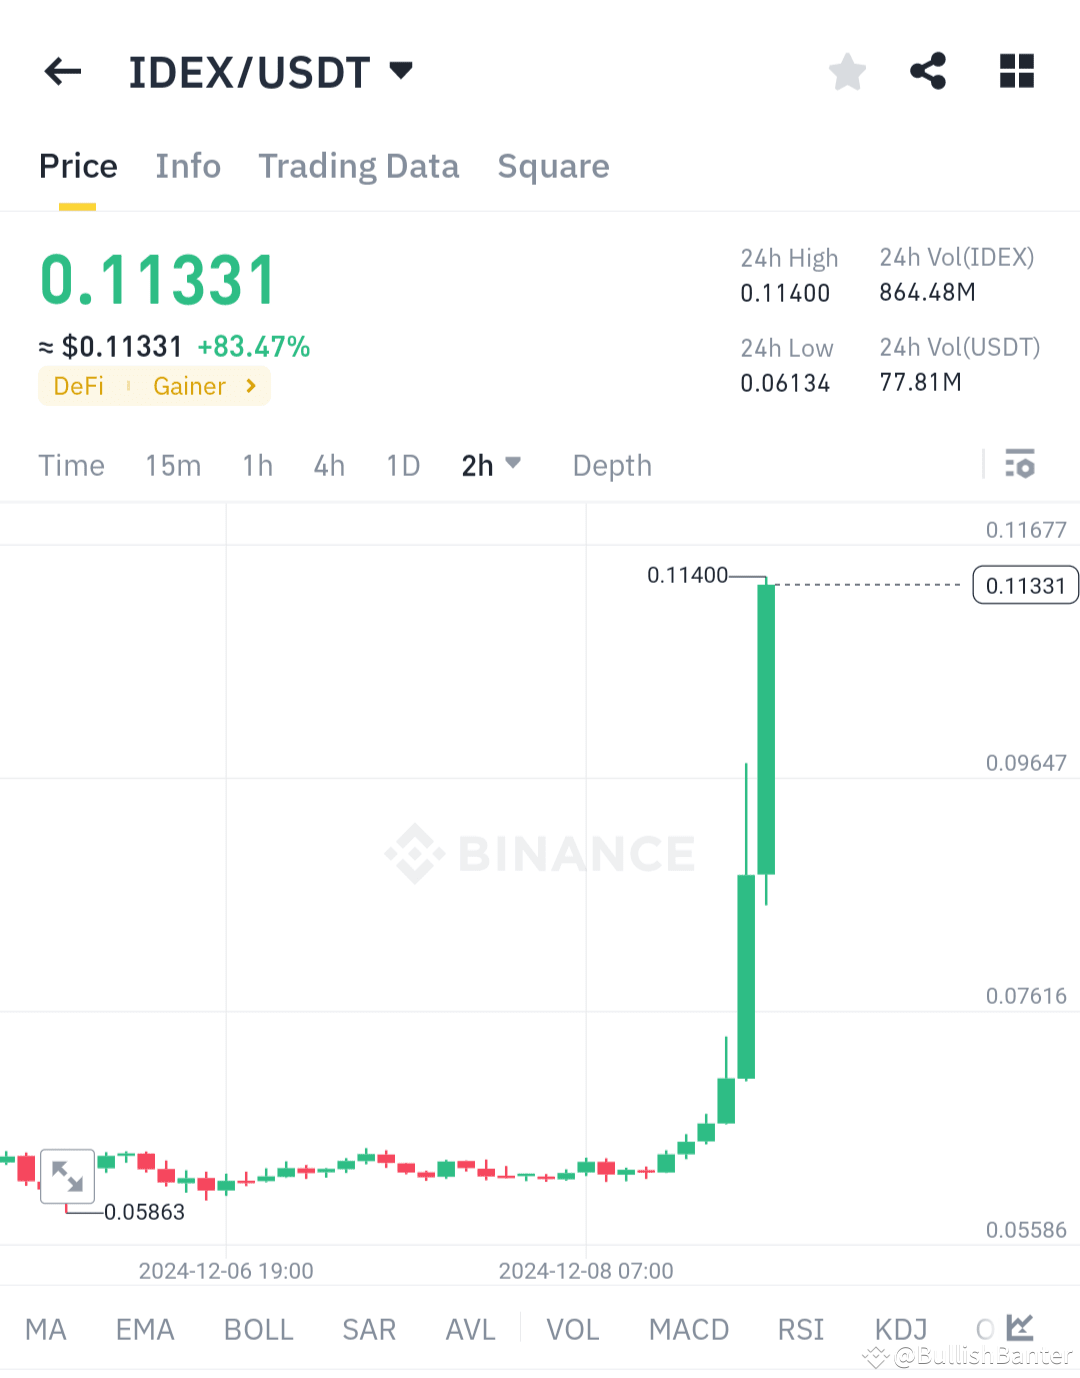
Task: Open the Depth view
Action: coord(611,464)
